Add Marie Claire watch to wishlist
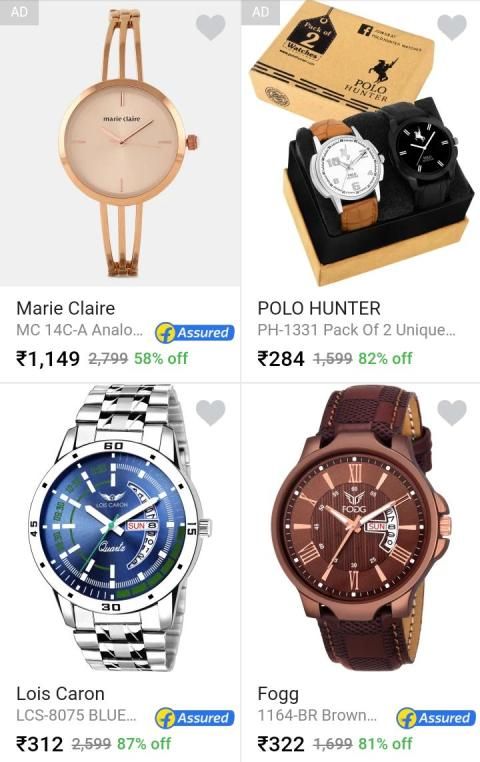 [x=211, y=27]
